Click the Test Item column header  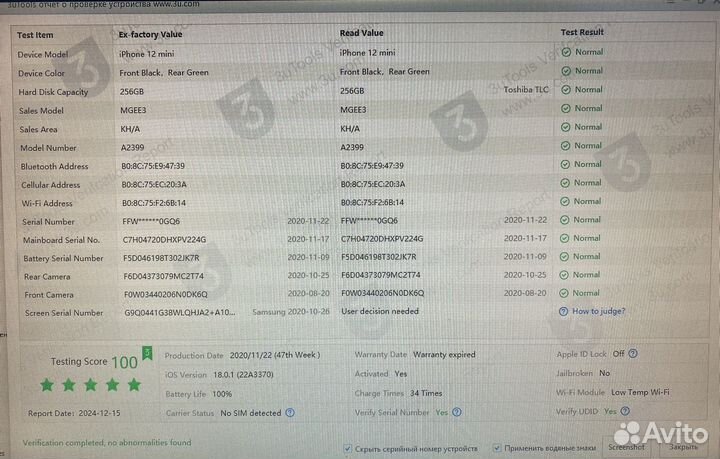coord(38,33)
